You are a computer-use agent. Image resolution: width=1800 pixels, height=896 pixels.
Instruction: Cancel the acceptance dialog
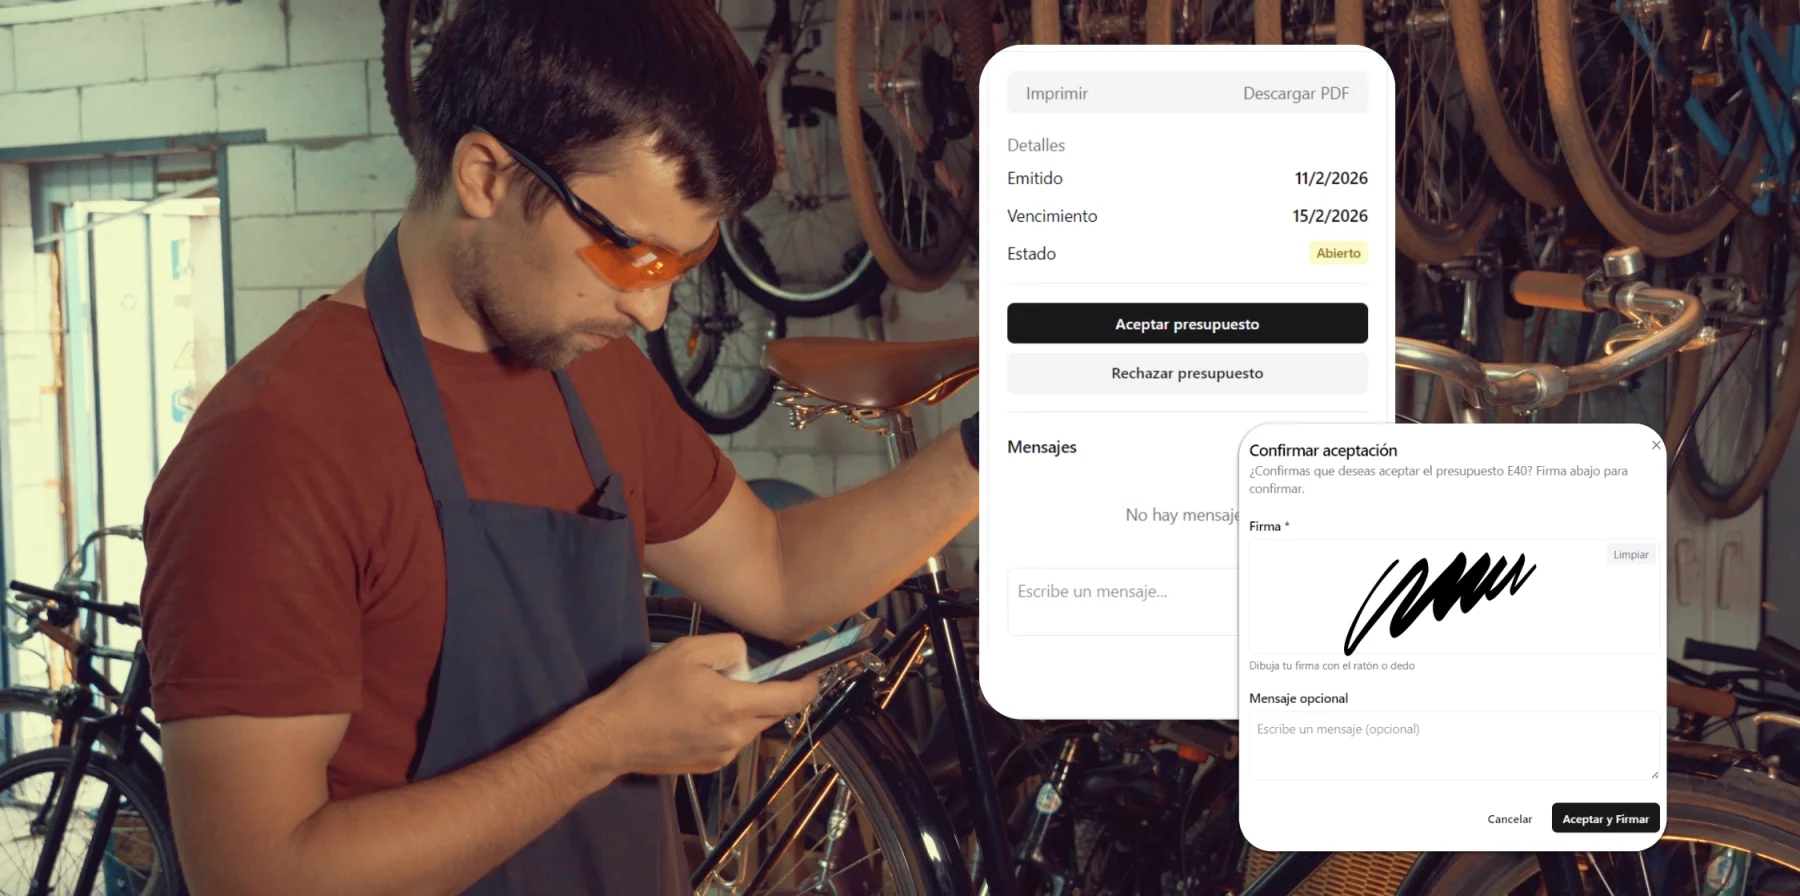coord(1509,819)
